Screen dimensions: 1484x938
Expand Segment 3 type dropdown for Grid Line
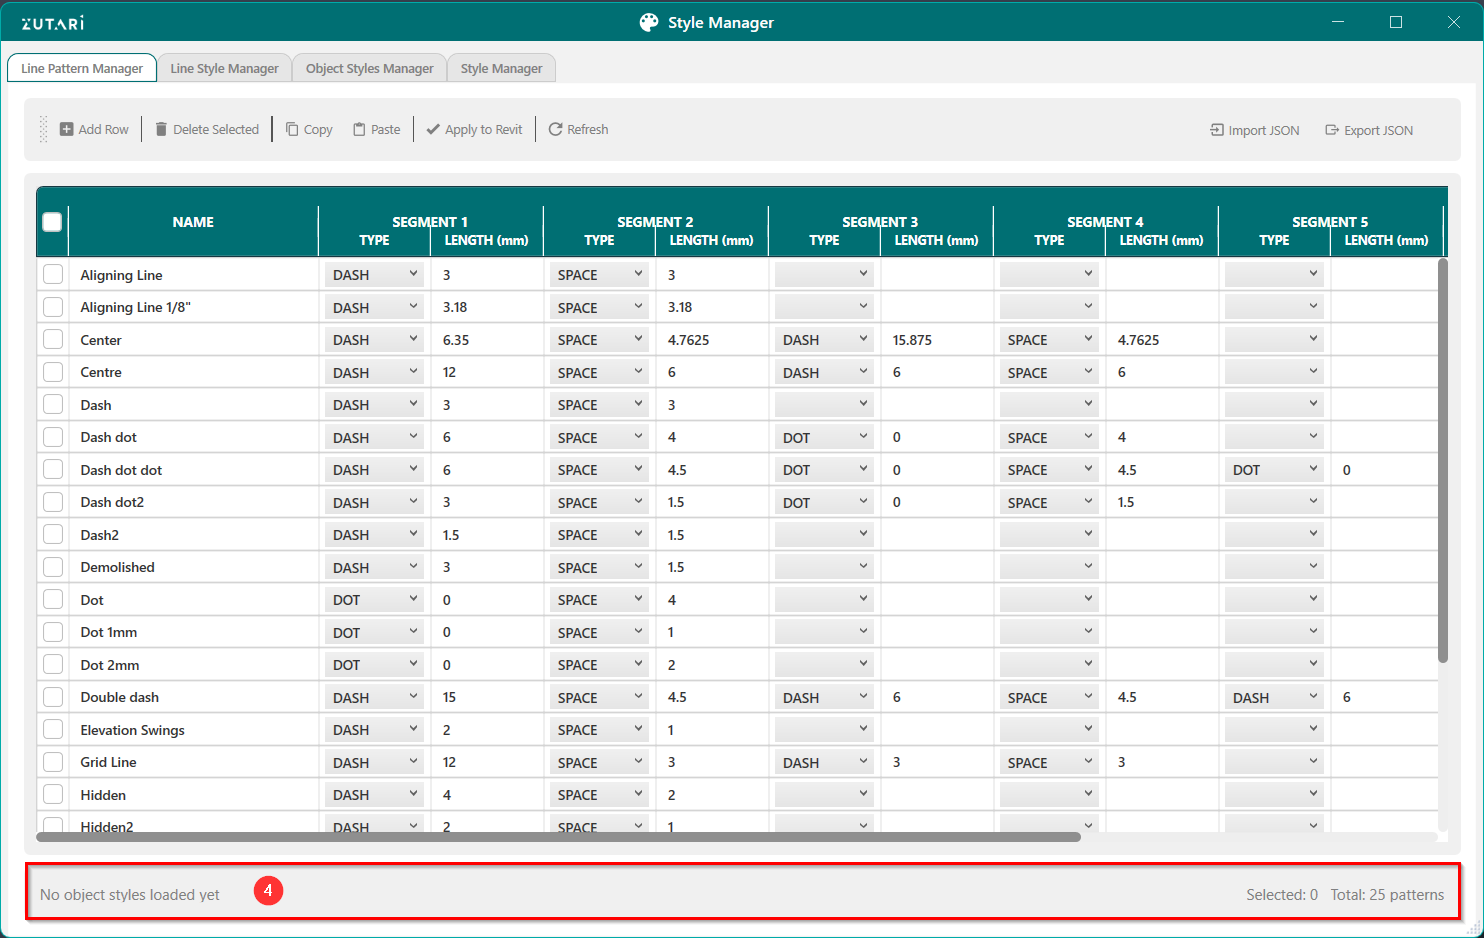click(x=824, y=762)
